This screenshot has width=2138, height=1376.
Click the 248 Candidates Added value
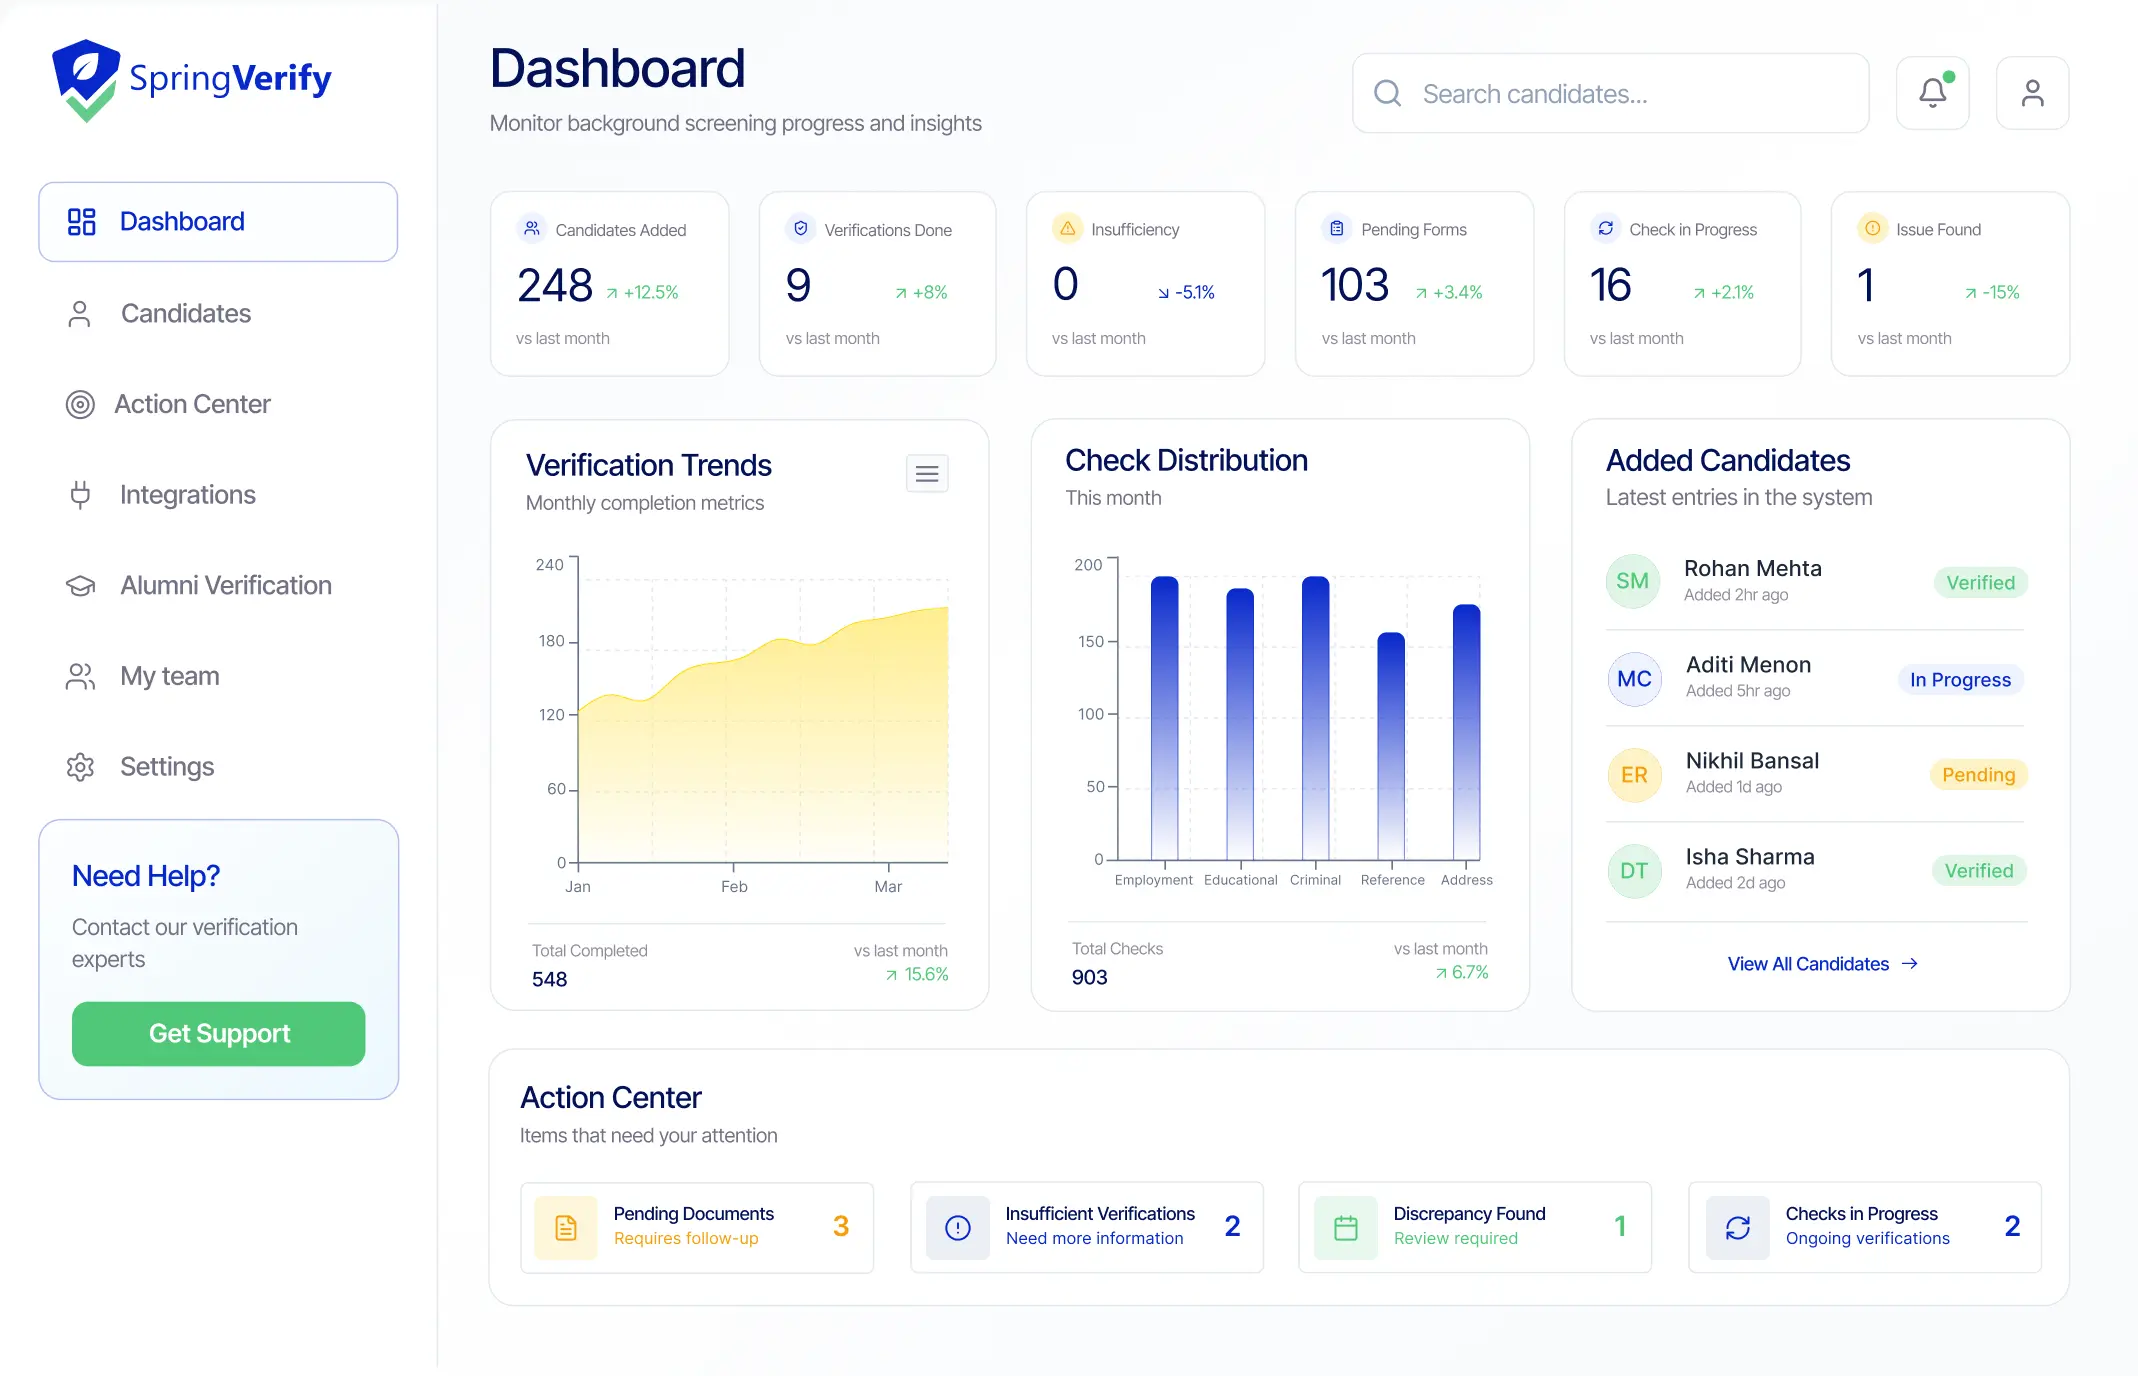point(555,286)
